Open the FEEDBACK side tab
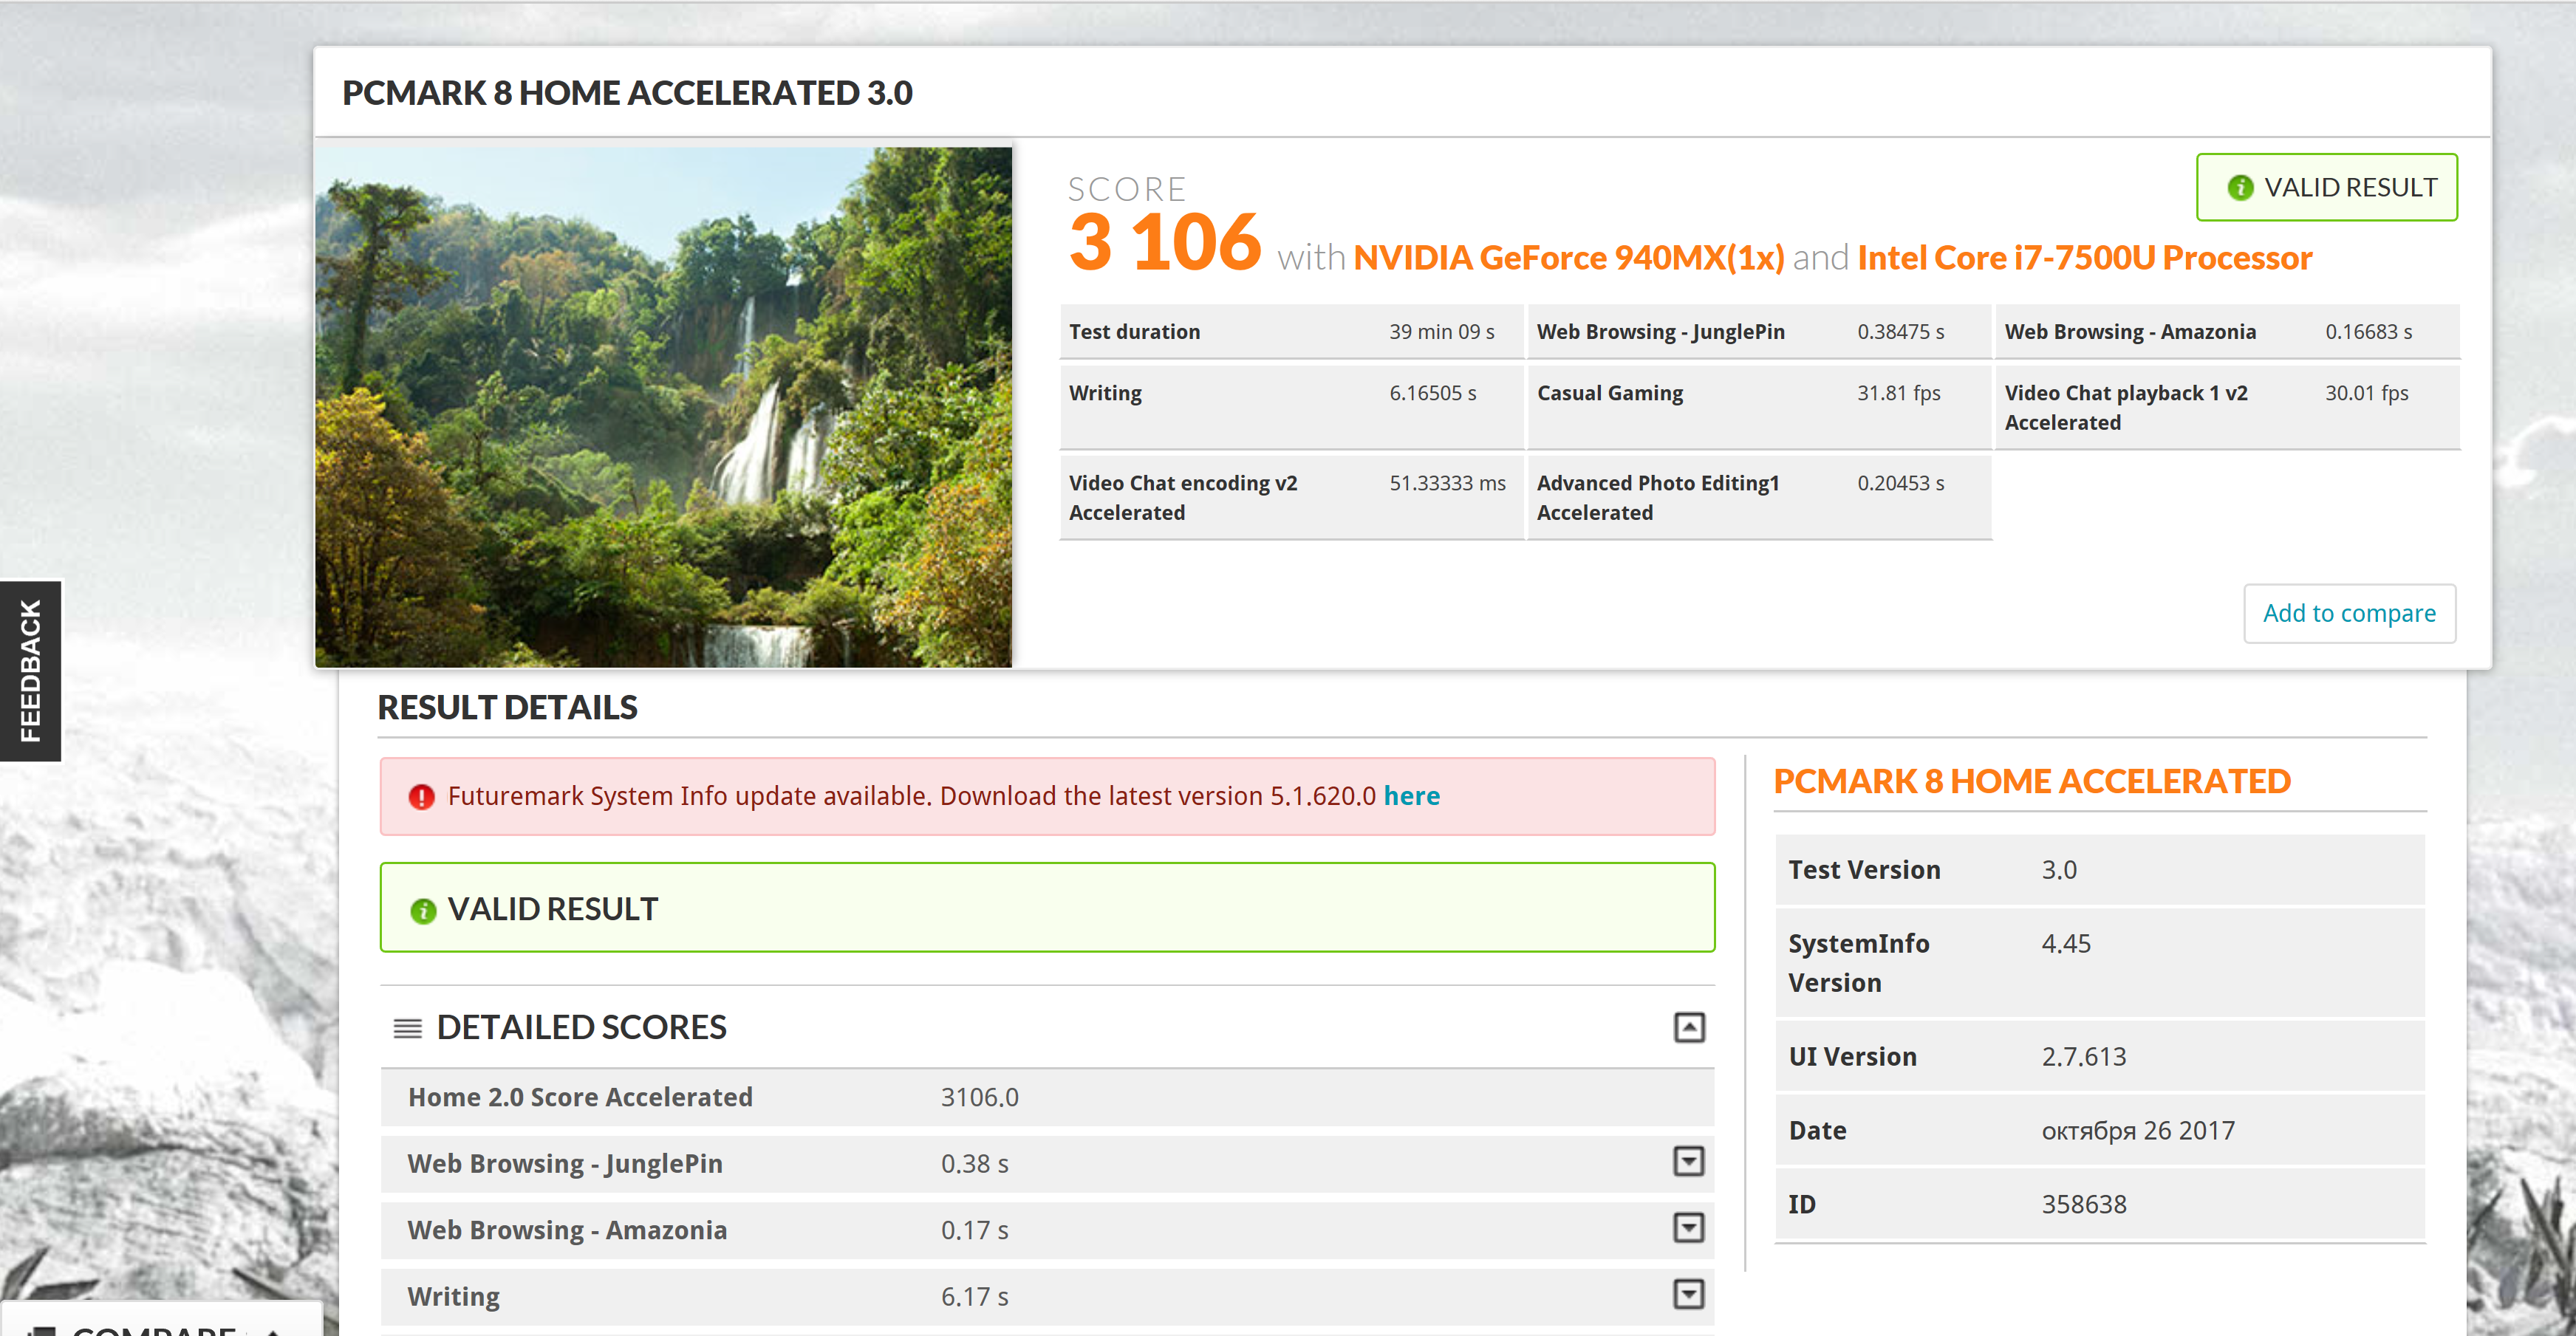This screenshot has height=1336, width=2576. [31, 670]
